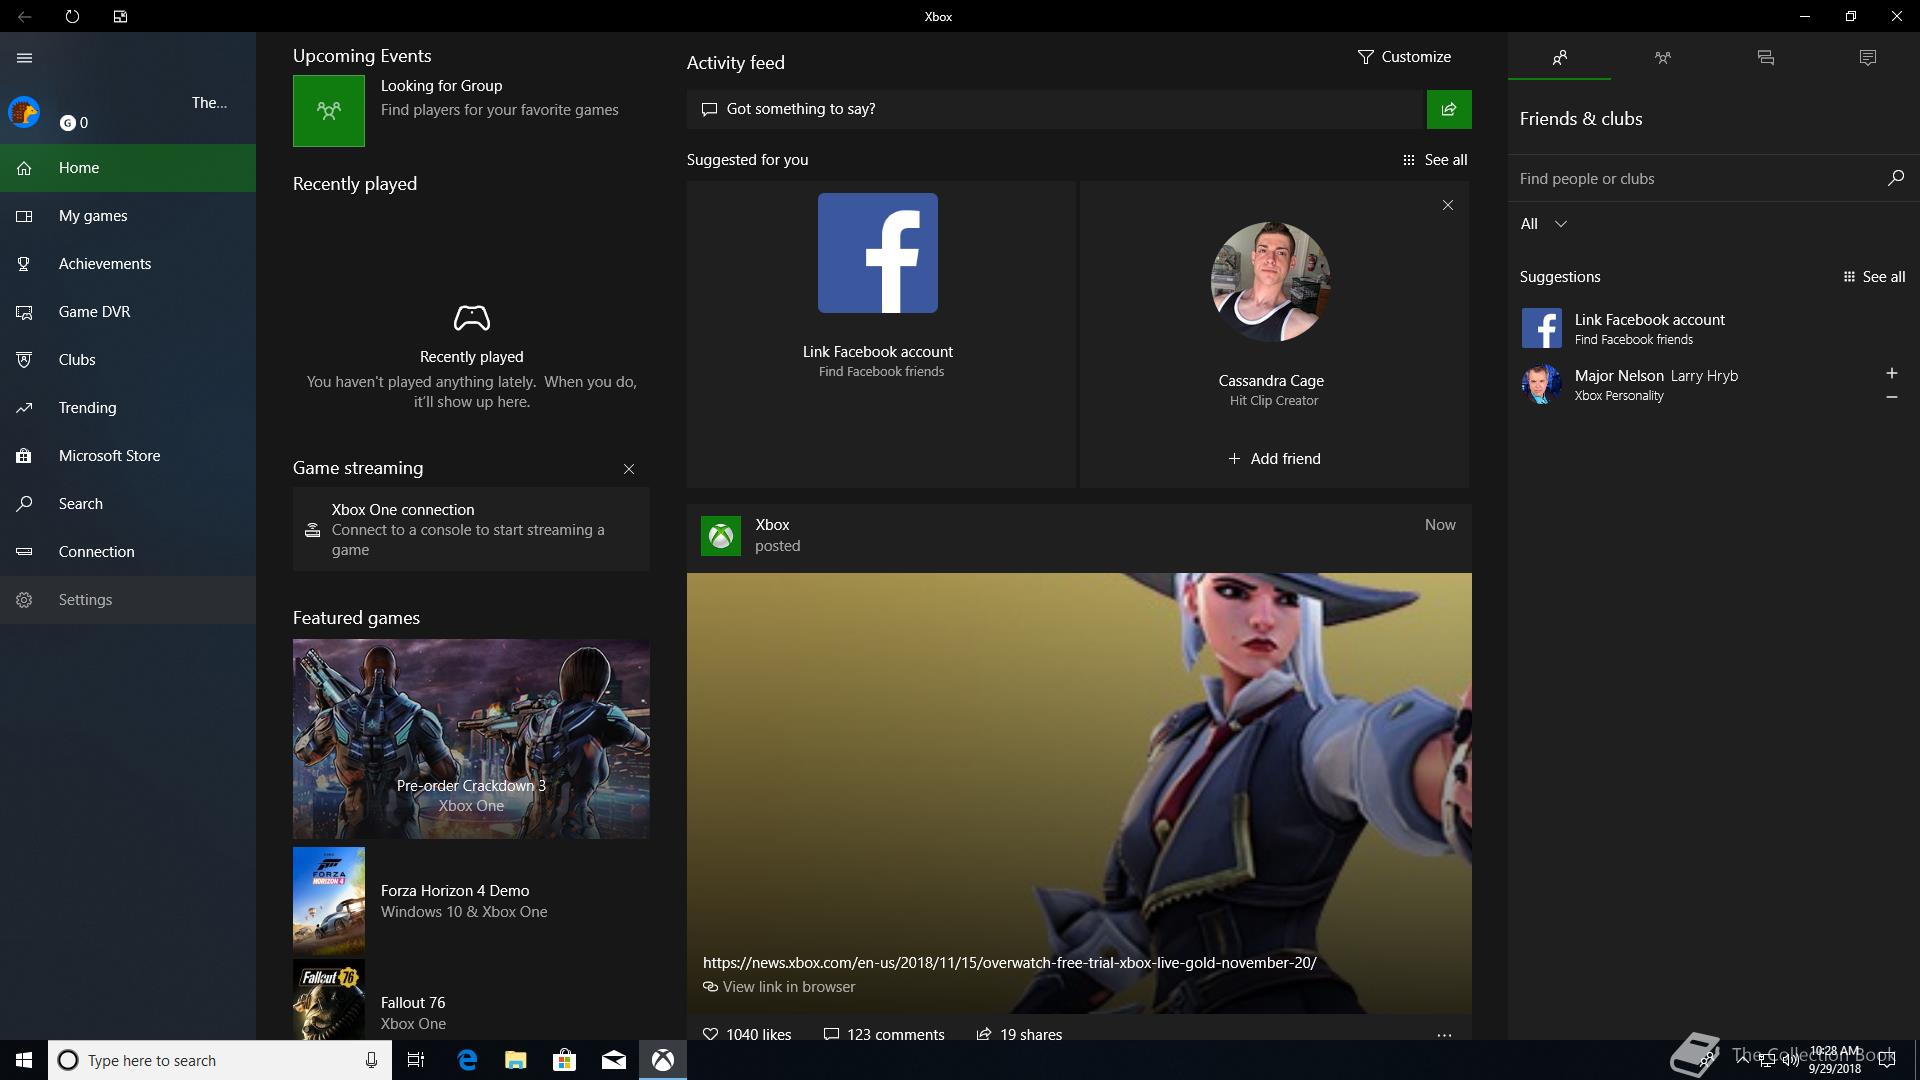Viewport: 1920px width, 1080px height.
Task: Share the Xbox post
Action: [x=1019, y=1034]
